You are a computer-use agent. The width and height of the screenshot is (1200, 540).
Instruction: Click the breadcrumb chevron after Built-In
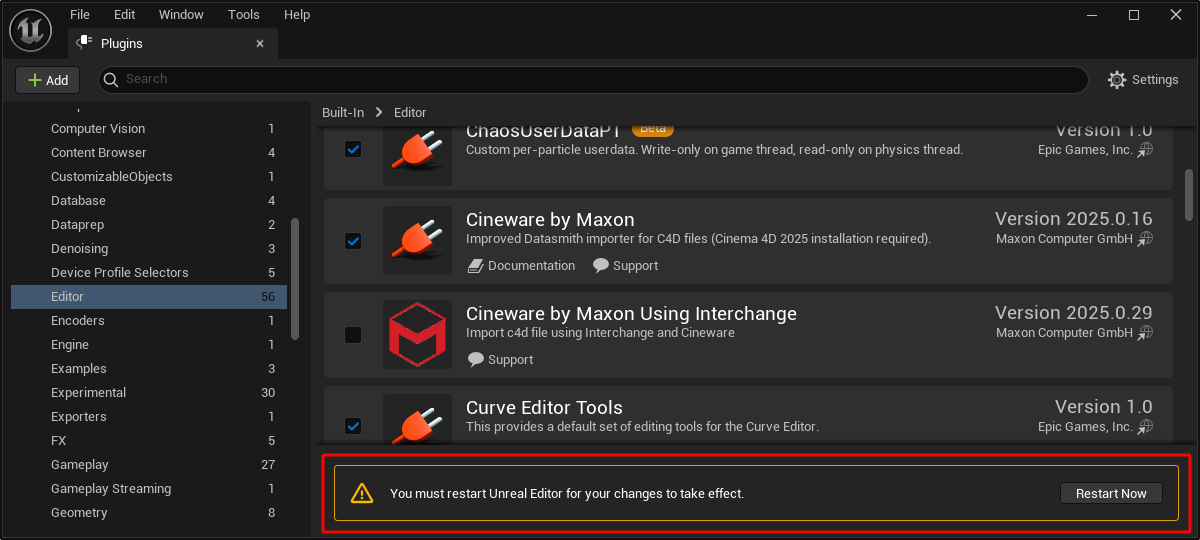[x=379, y=113]
